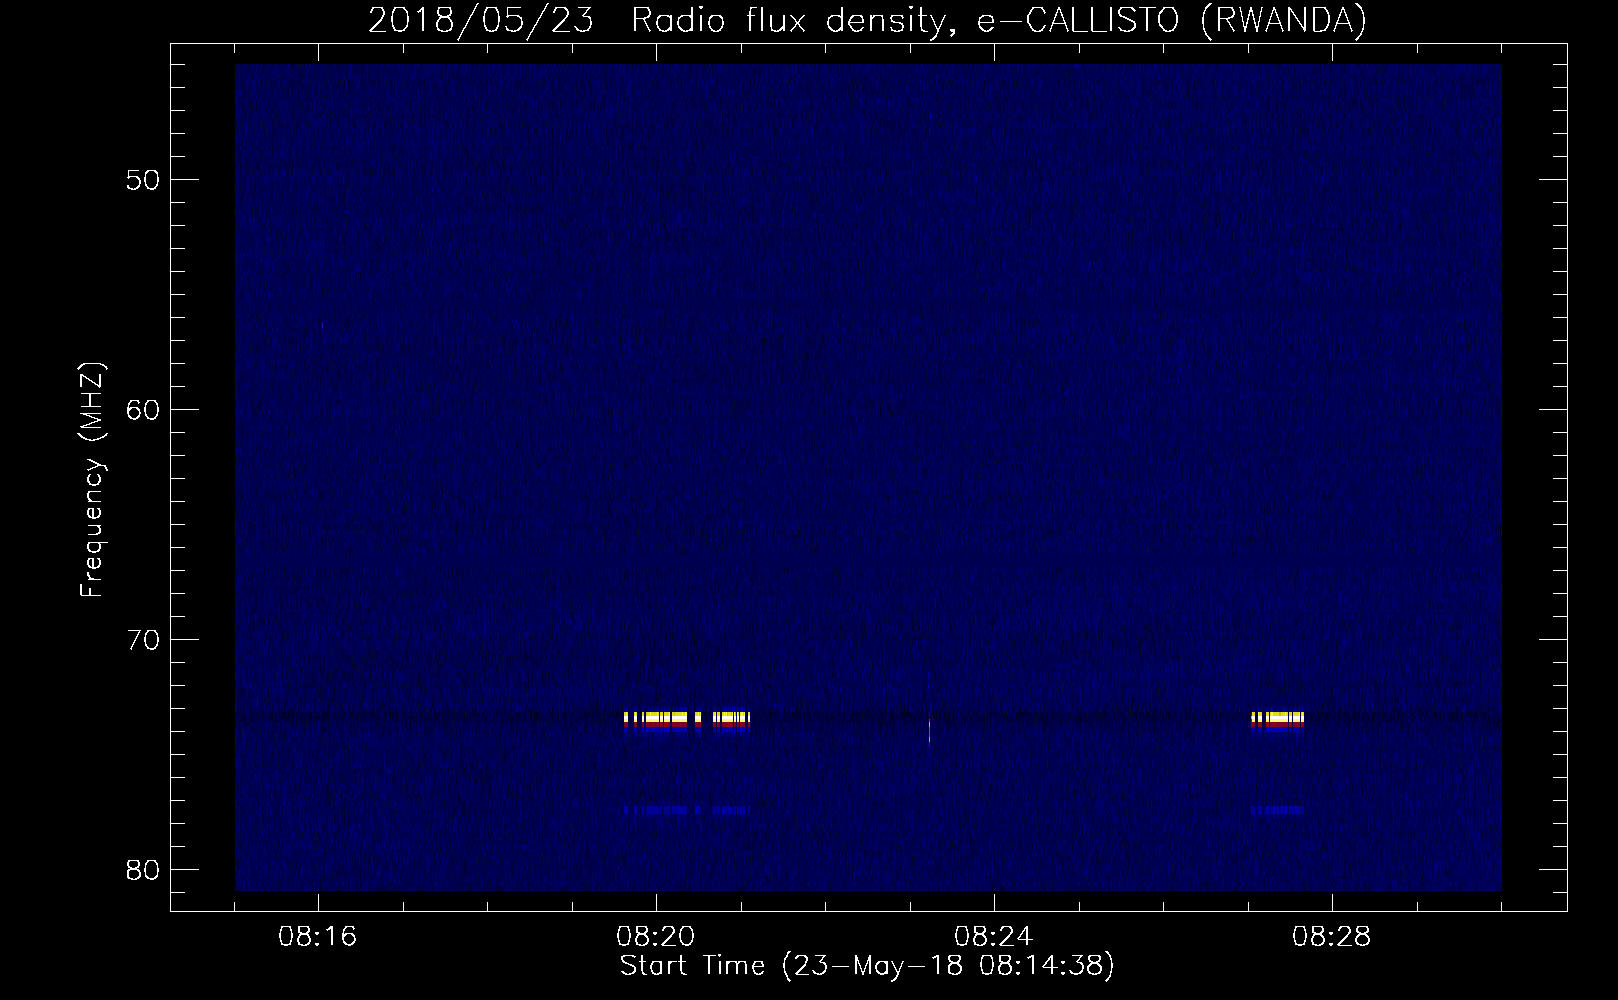Viewport: 1618px width, 1000px height.
Task: Click the '50' frequency tick label
Action: coord(141,180)
